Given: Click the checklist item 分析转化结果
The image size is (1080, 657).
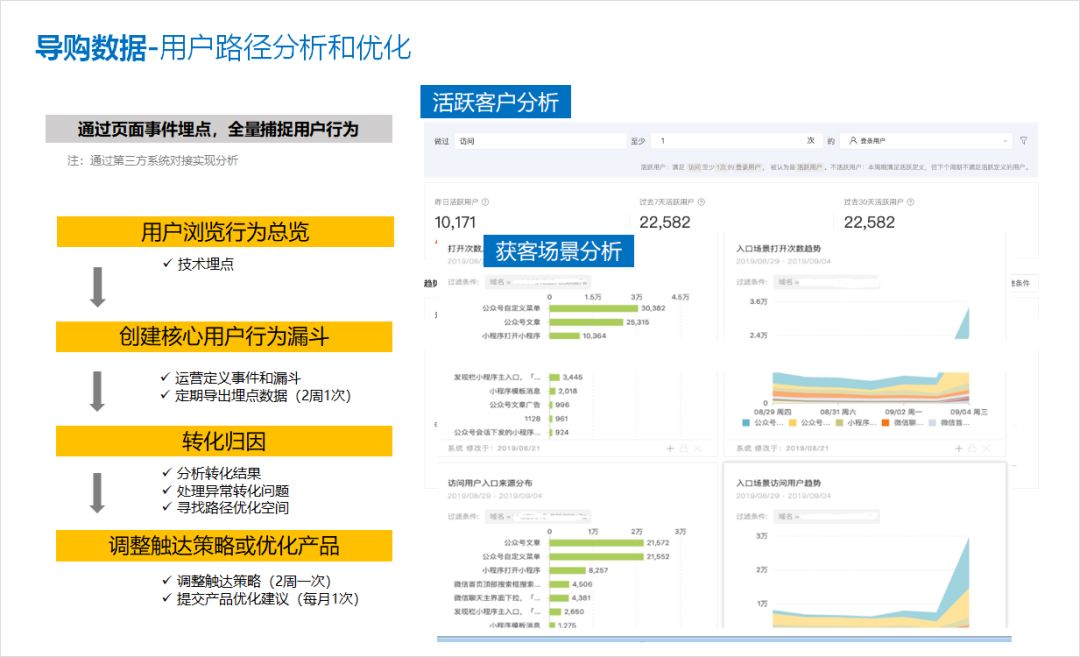Looking at the screenshot, I should point(219,473).
